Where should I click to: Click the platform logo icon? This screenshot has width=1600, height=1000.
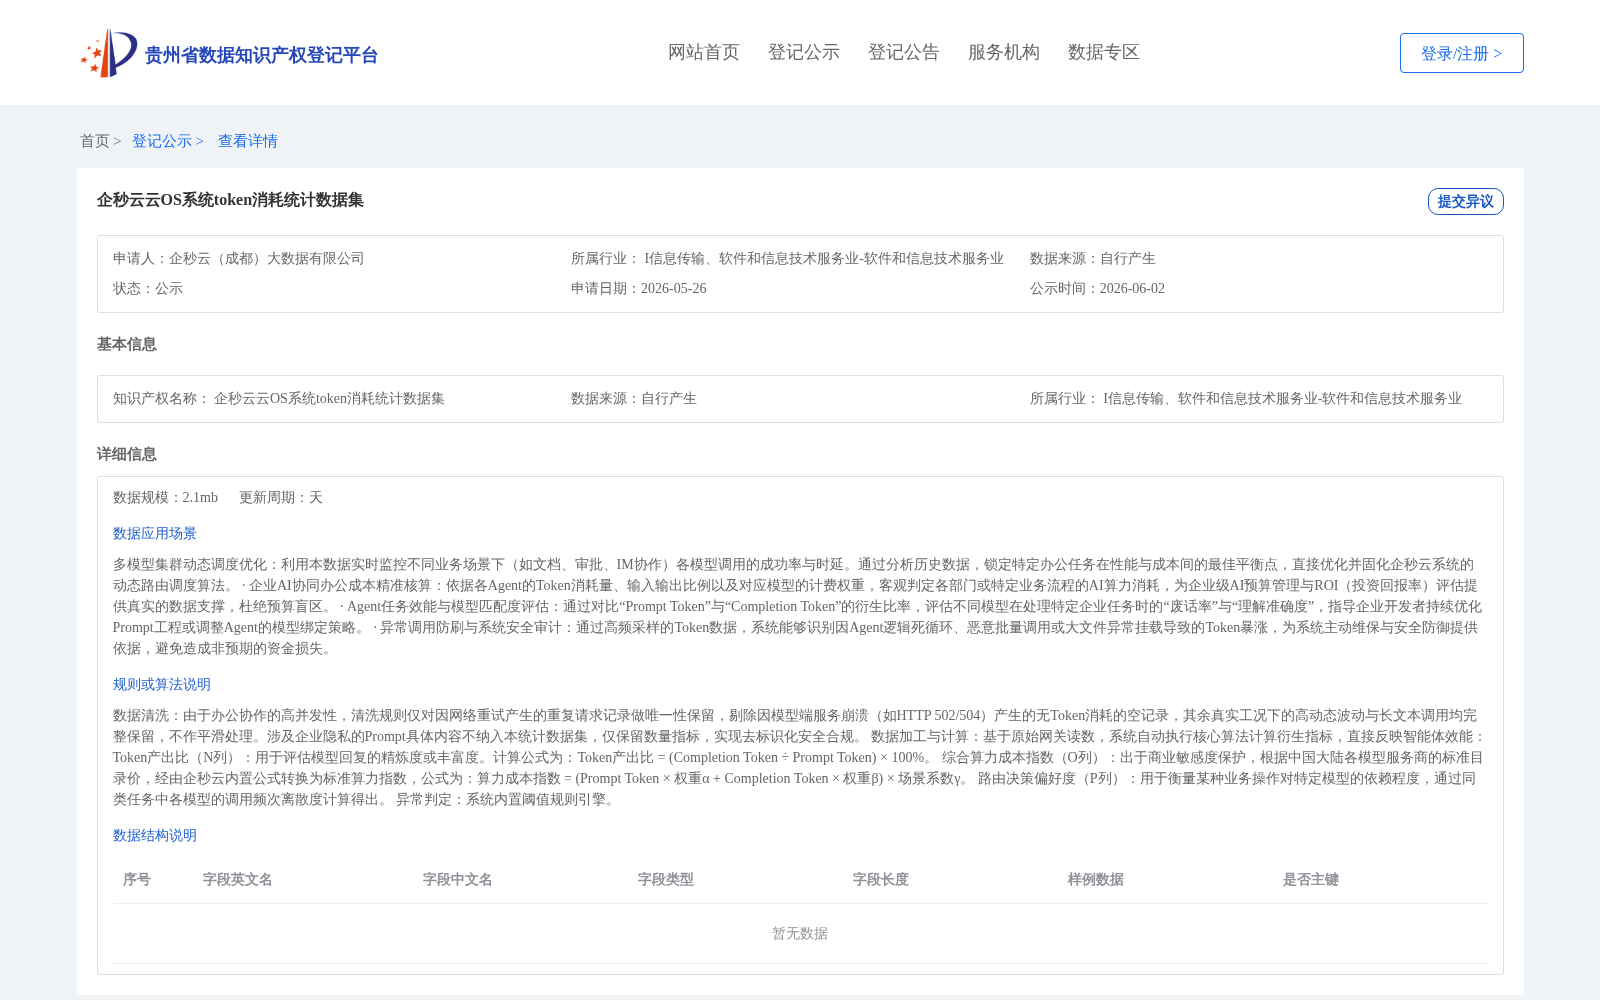pyautogui.click(x=109, y=53)
